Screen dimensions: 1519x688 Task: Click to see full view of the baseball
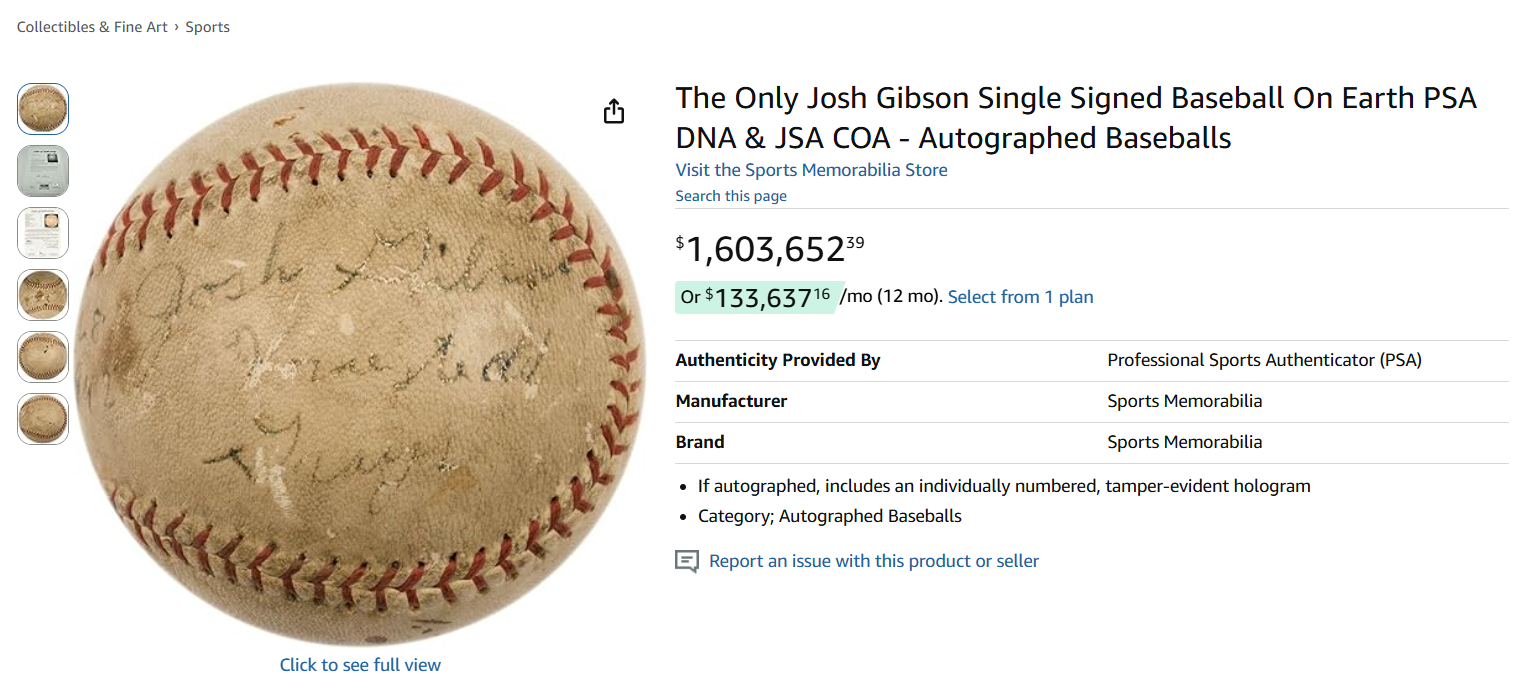(360, 664)
